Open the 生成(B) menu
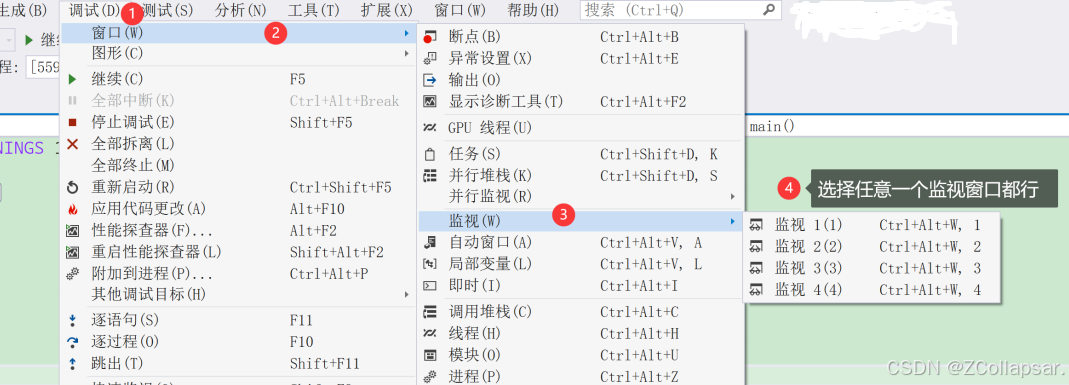 point(24,10)
